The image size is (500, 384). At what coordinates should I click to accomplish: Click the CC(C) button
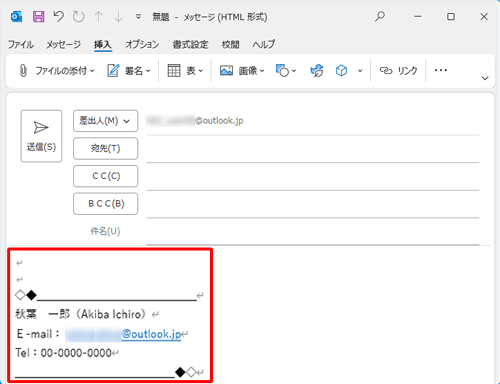(x=105, y=176)
